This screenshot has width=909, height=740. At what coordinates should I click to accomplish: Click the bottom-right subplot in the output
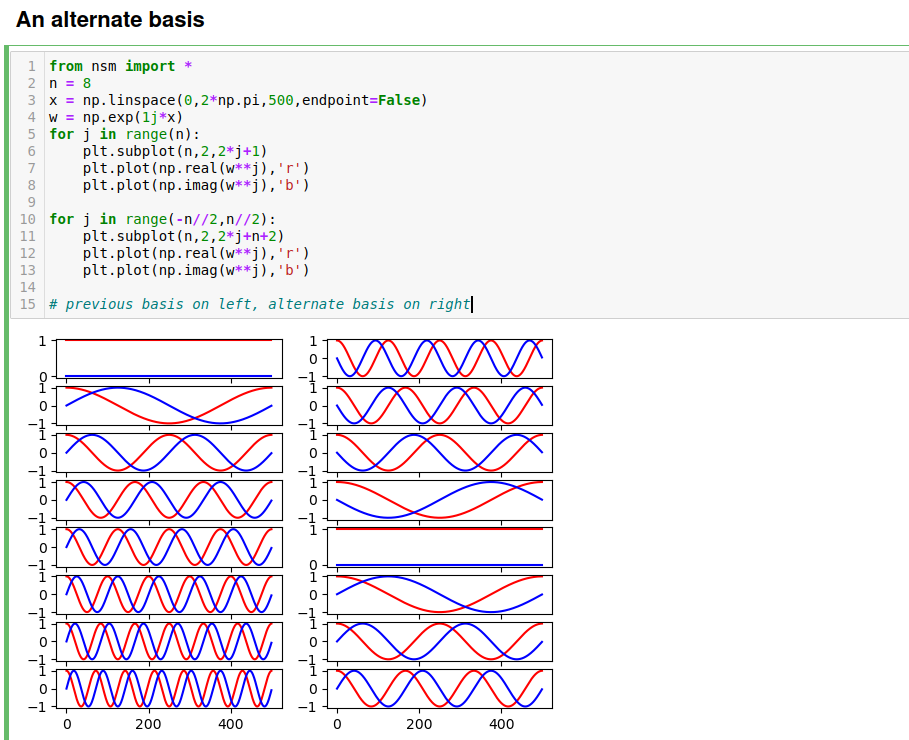point(439,688)
